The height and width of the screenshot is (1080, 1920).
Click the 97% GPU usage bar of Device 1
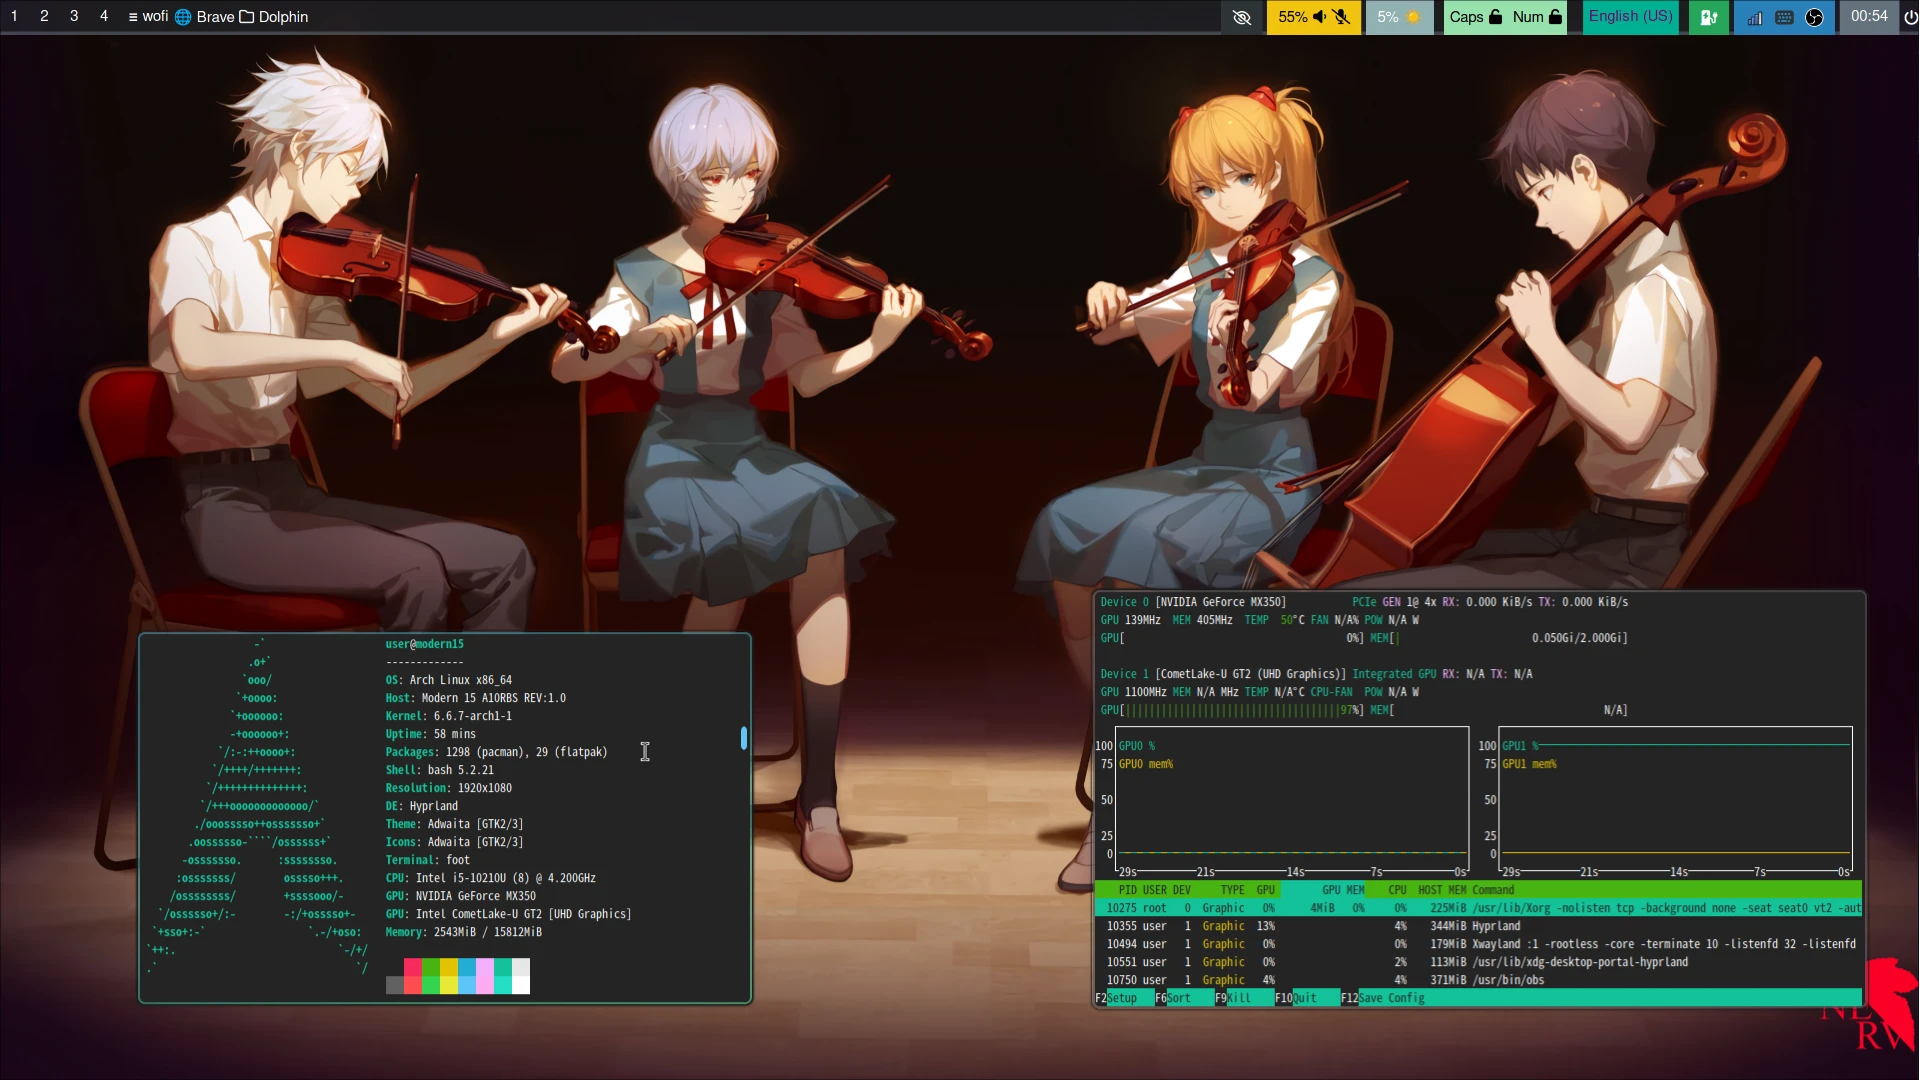tap(1232, 710)
